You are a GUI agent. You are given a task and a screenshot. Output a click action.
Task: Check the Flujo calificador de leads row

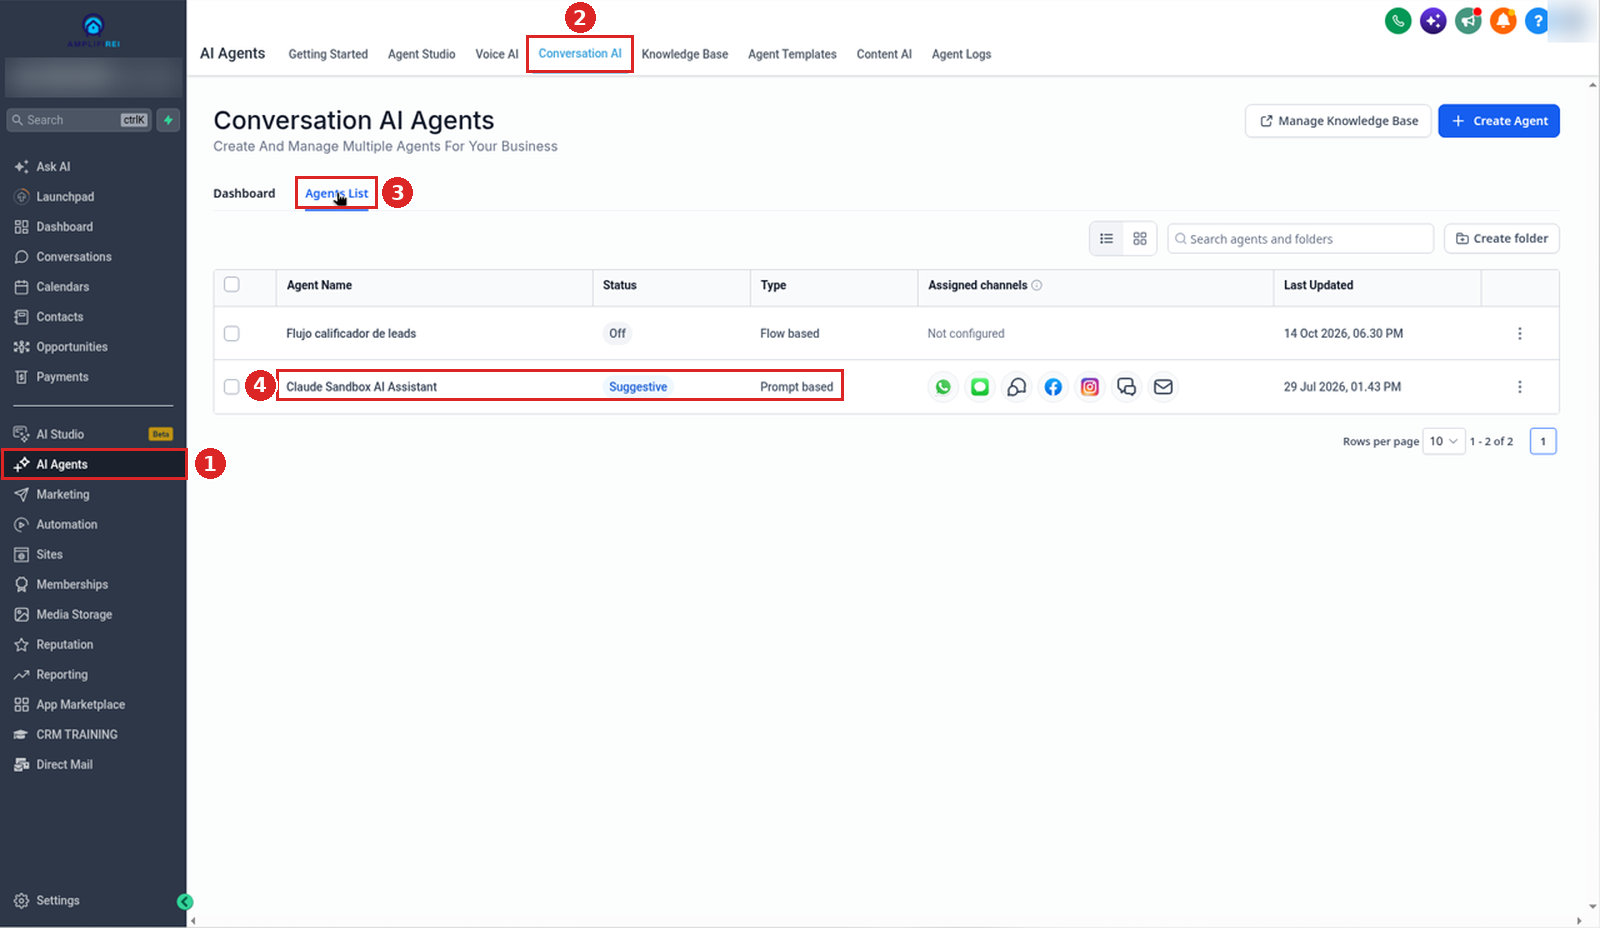(x=232, y=334)
